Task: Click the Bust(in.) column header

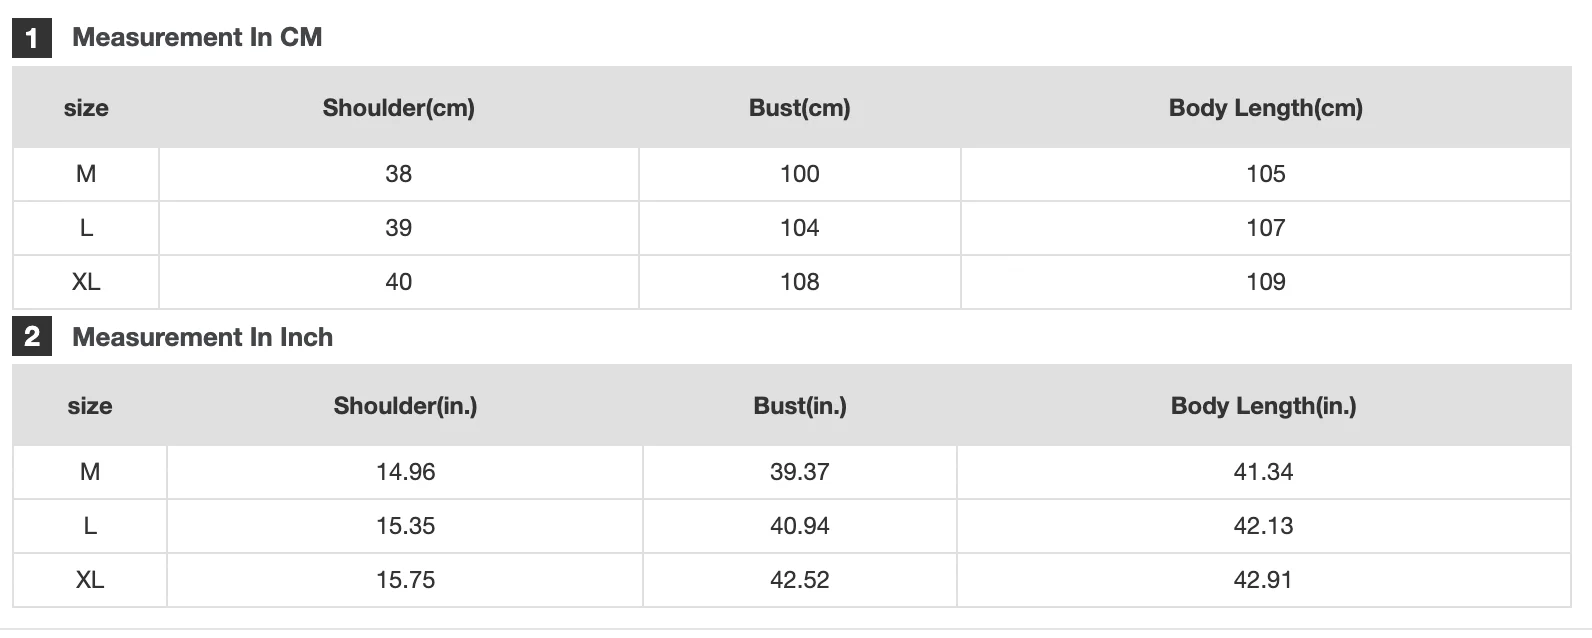Action: (x=799, y=406)
